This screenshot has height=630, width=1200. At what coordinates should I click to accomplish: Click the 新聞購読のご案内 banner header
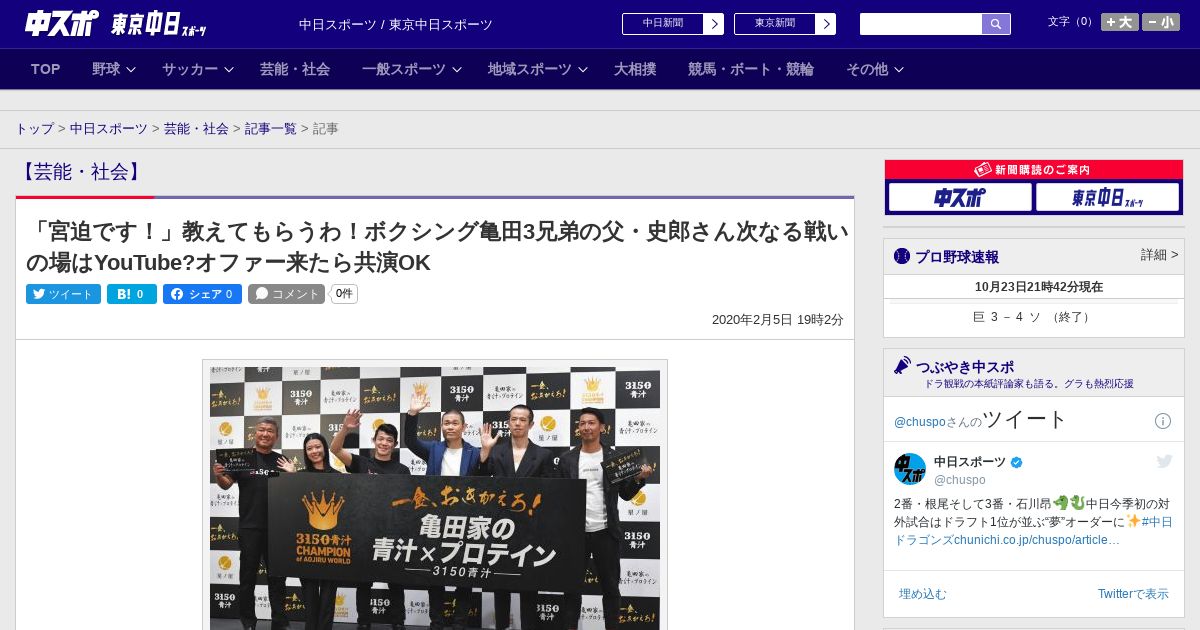click(1034, 170)
